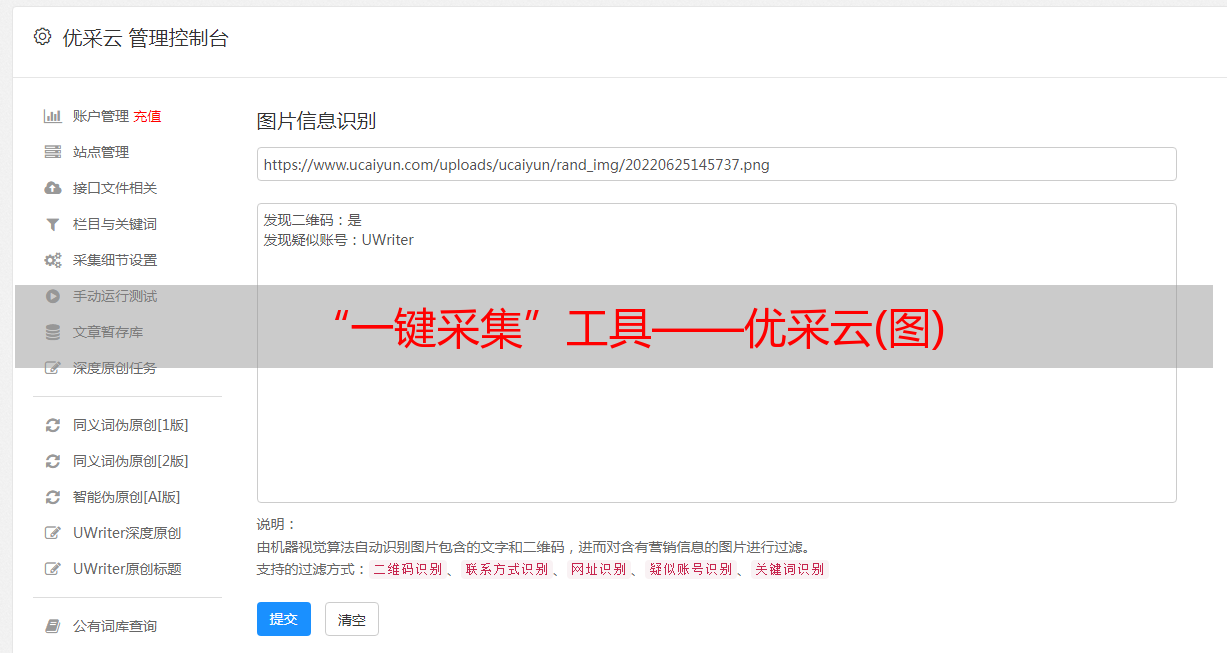Image resolution: width=1227 pixels, height=653 pixels.
Task: Click the edit icon for UWriter深度原创
Action: pyautogui.click(x=53, y=533)
